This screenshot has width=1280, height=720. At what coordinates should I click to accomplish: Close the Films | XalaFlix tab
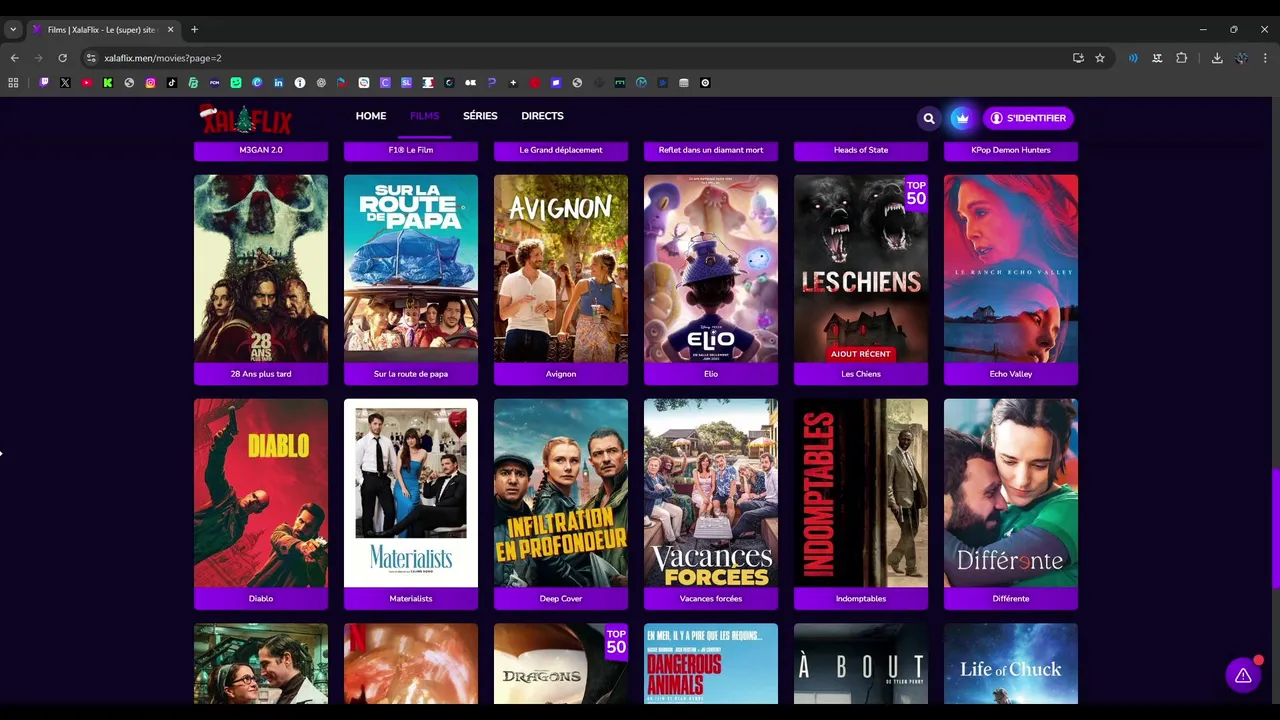tap(170, 29)
